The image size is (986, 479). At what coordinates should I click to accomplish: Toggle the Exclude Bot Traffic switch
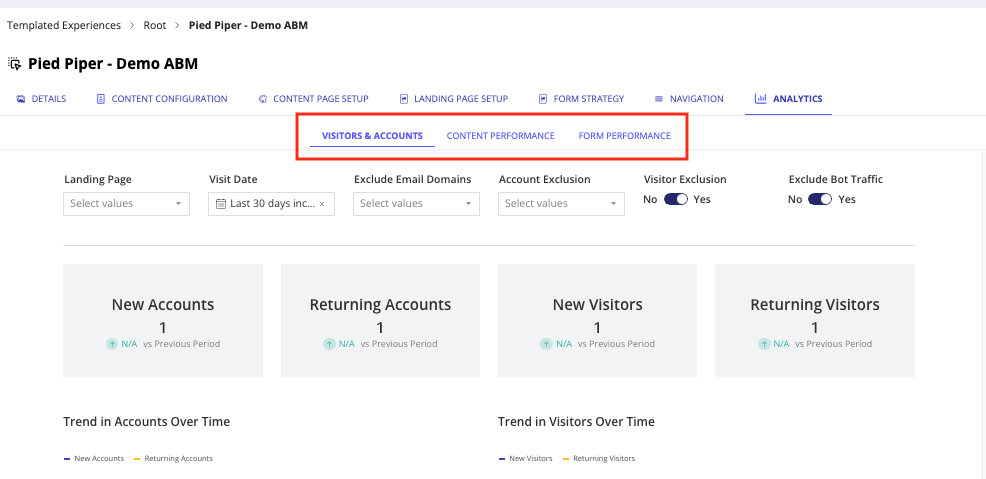820,199
